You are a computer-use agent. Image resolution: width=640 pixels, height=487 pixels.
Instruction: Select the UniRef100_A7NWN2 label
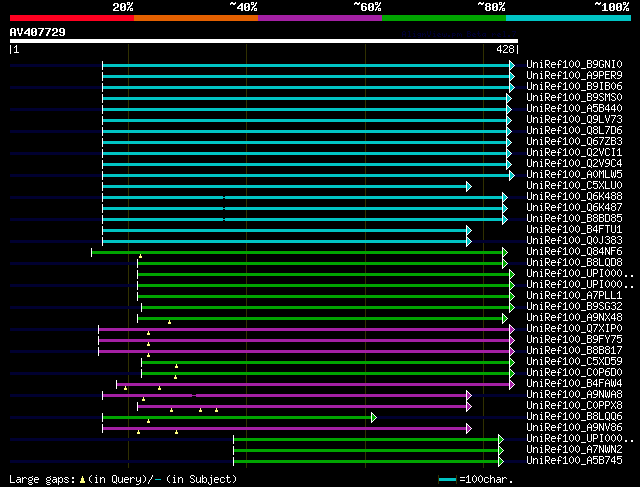pos(574,450)
